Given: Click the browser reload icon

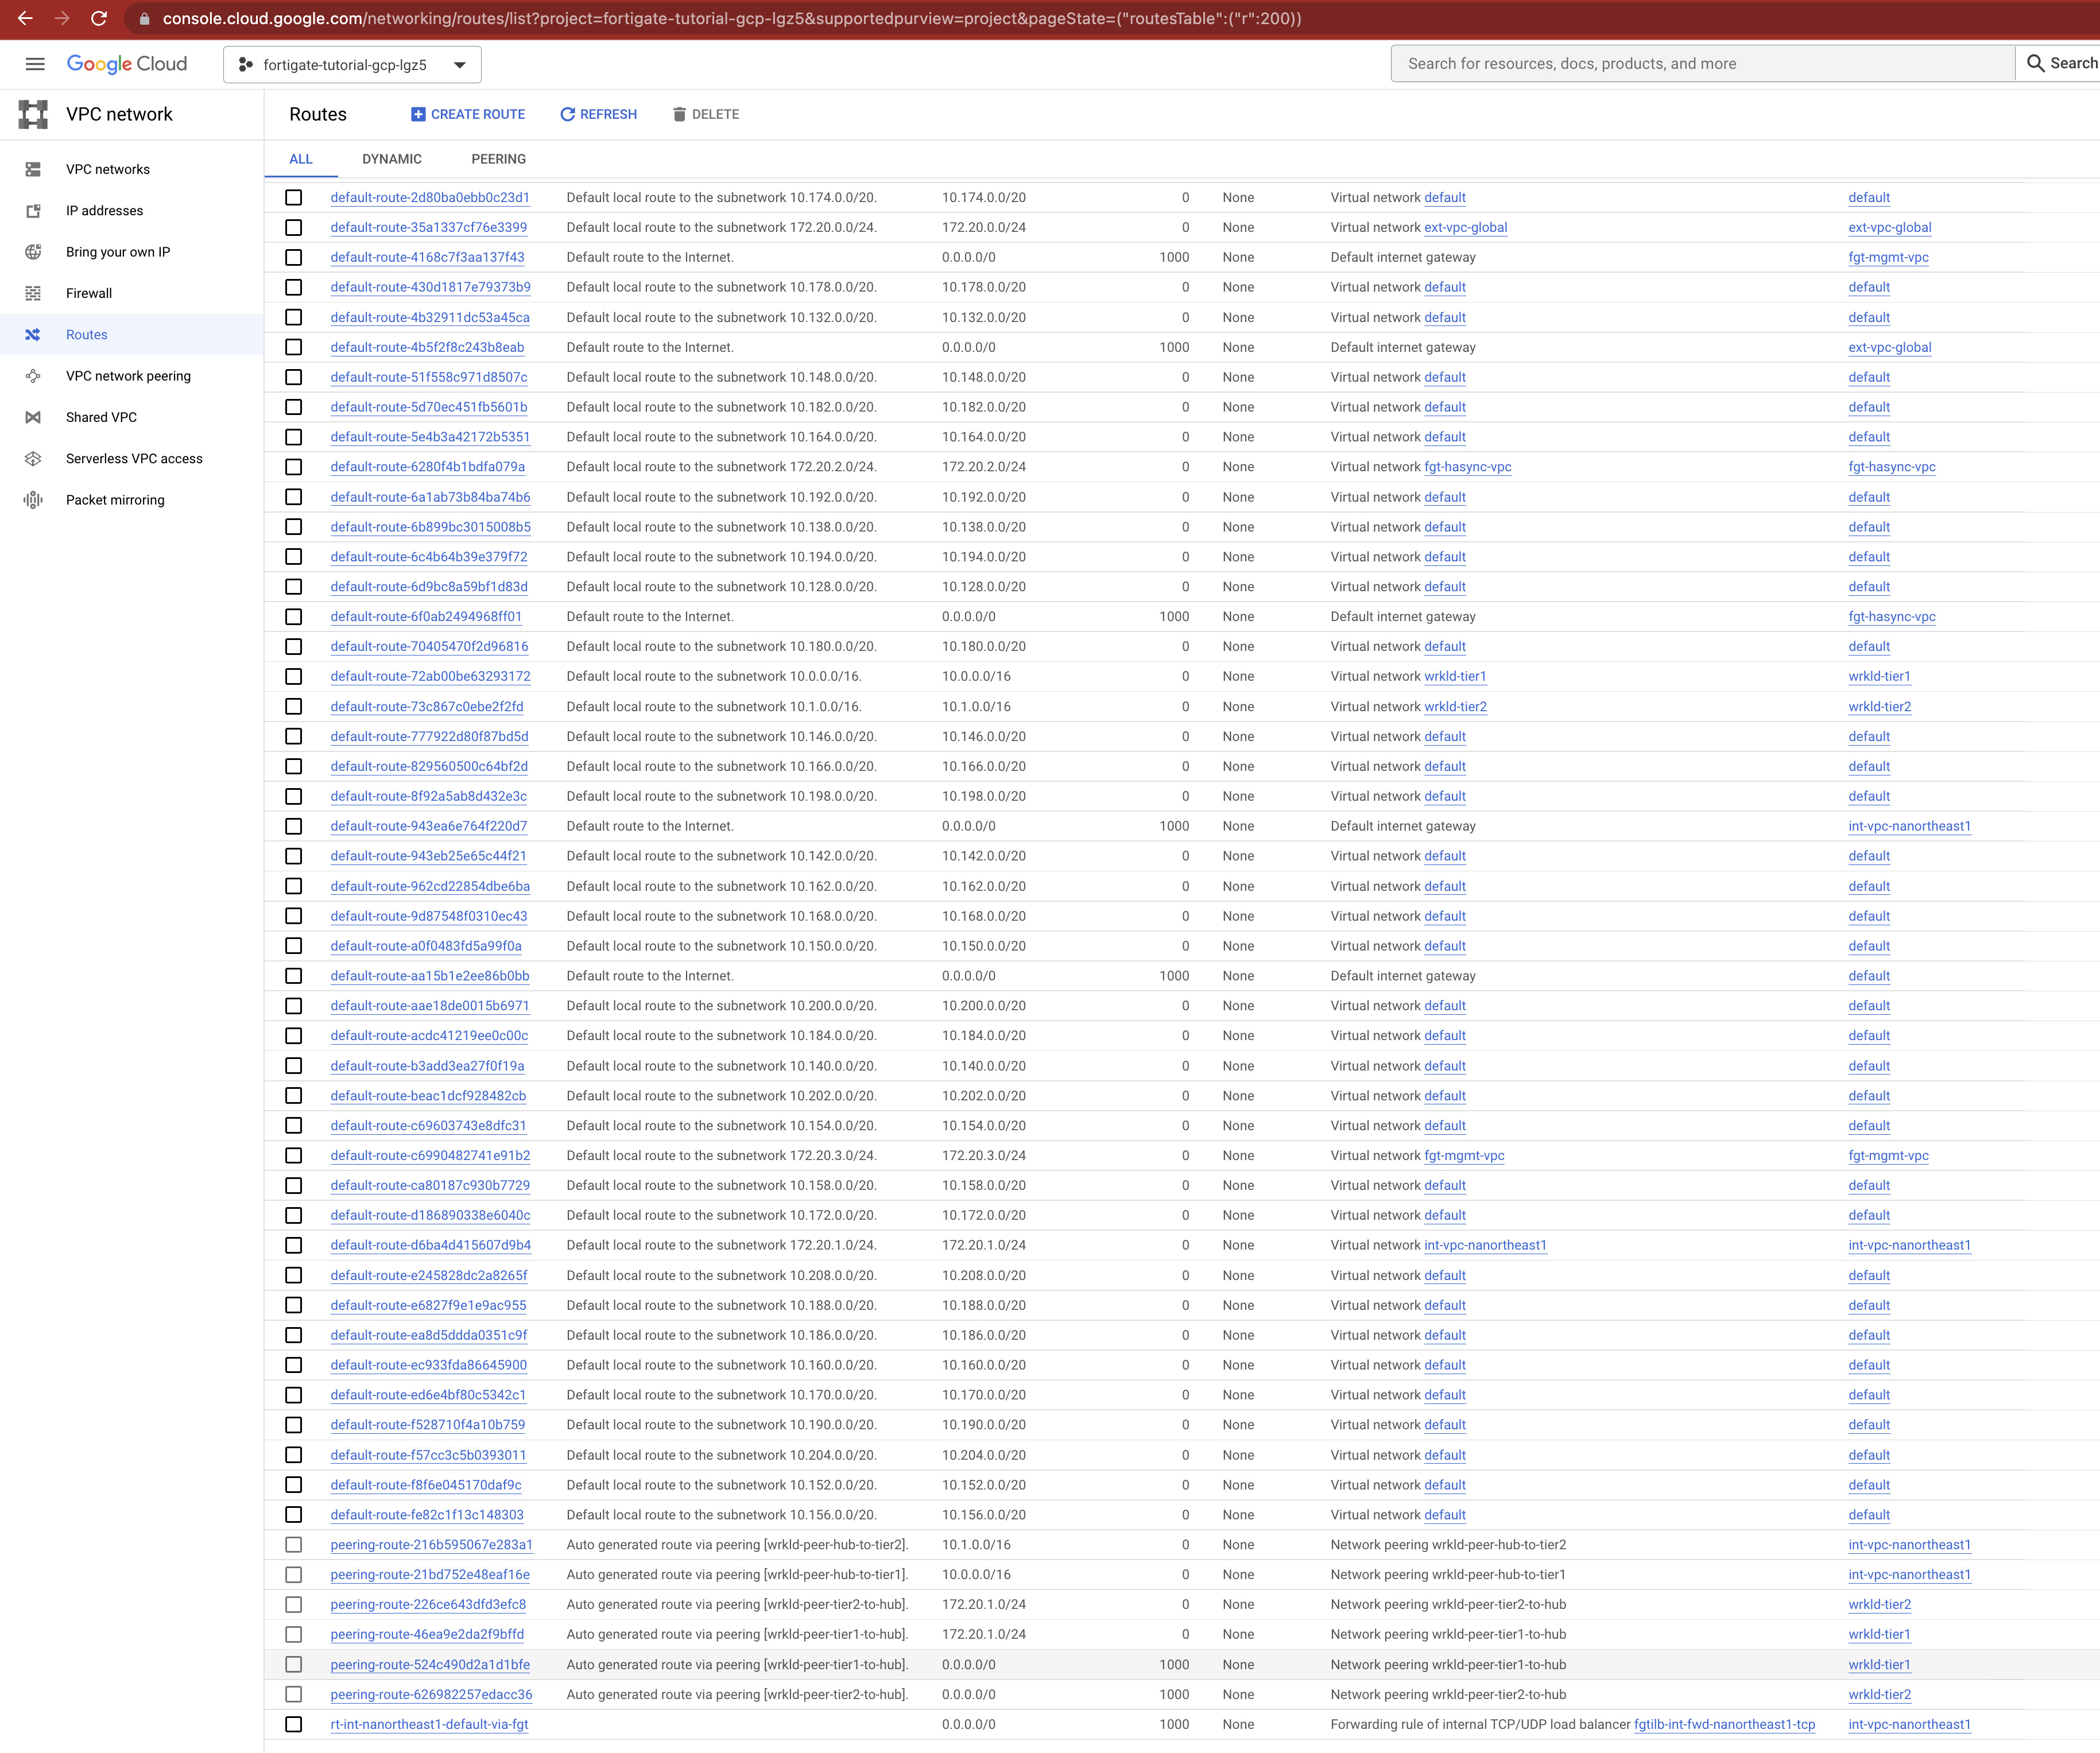Looking at the screenshot, I should click(98, 18).
